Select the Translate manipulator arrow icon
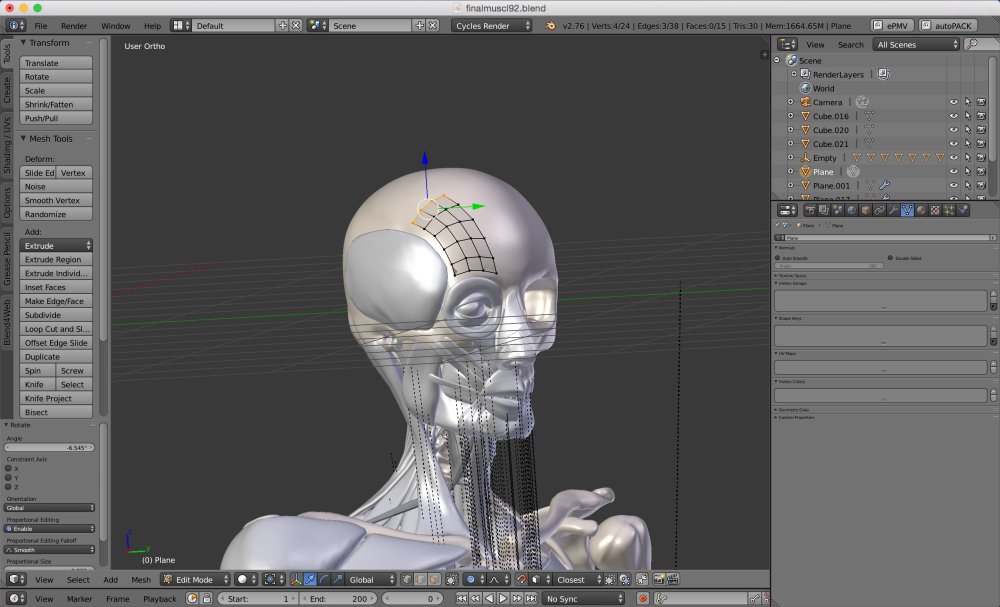This screenshot has height=607, width=1000. pos(310,580)
